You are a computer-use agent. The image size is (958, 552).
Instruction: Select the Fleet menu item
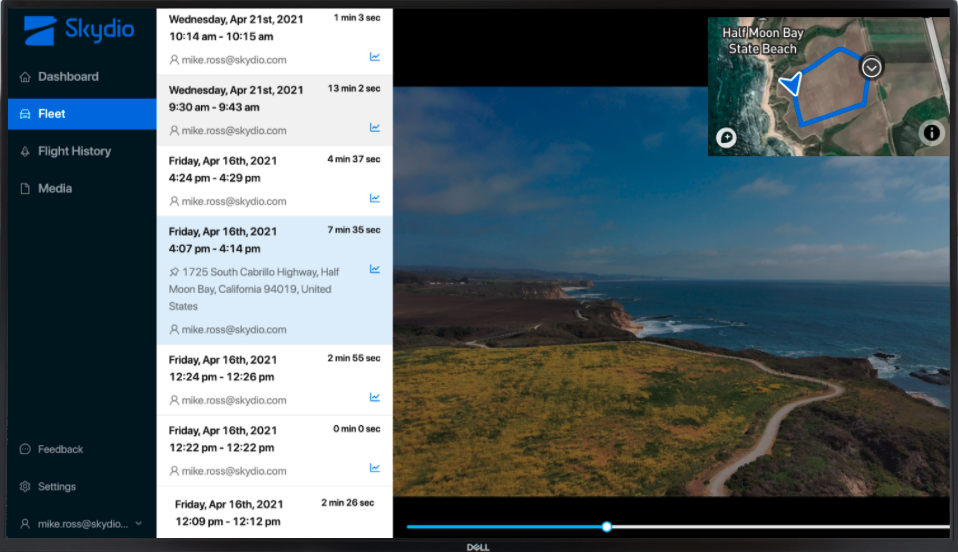click(52, 114)
